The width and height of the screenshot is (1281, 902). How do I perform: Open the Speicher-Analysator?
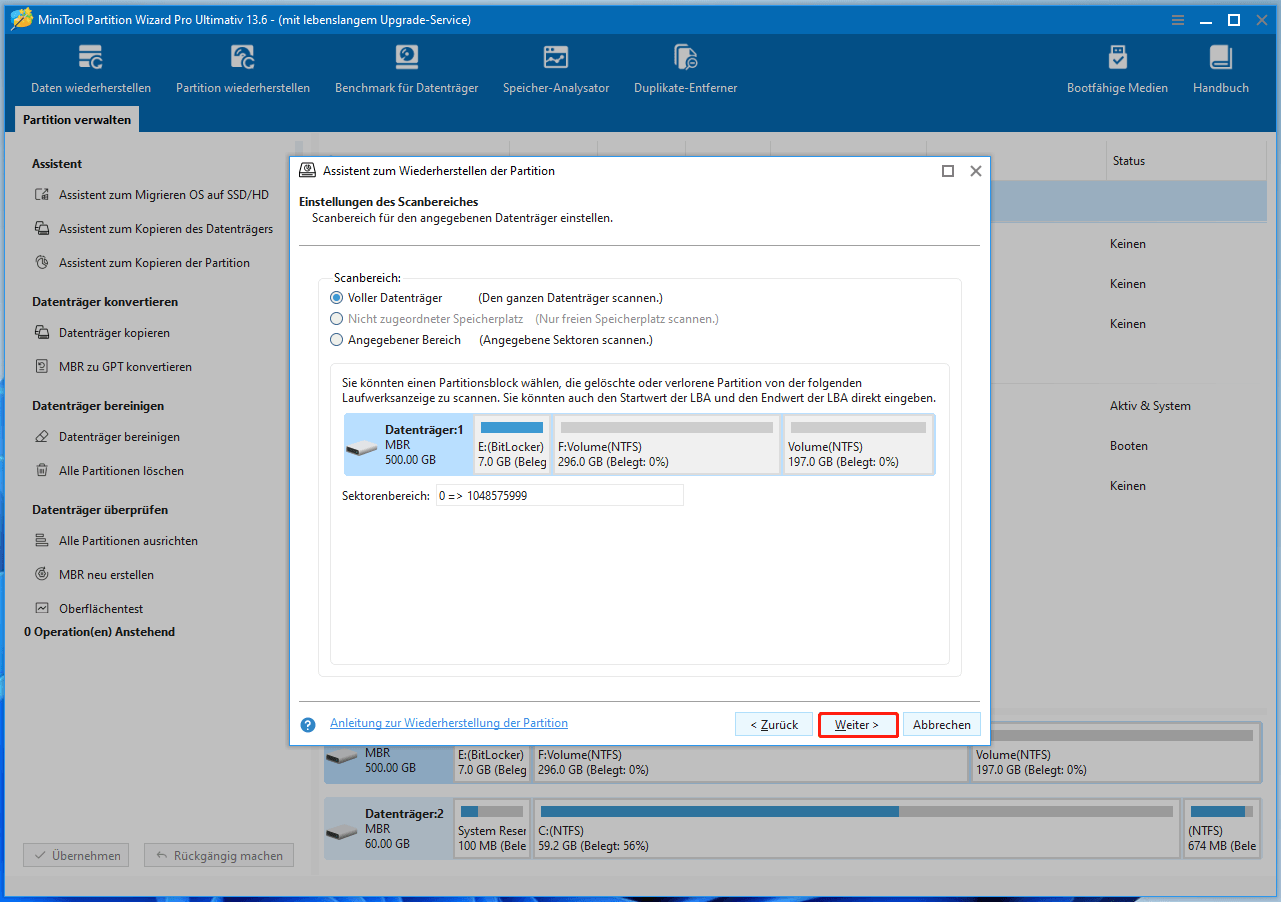[556, 70]
